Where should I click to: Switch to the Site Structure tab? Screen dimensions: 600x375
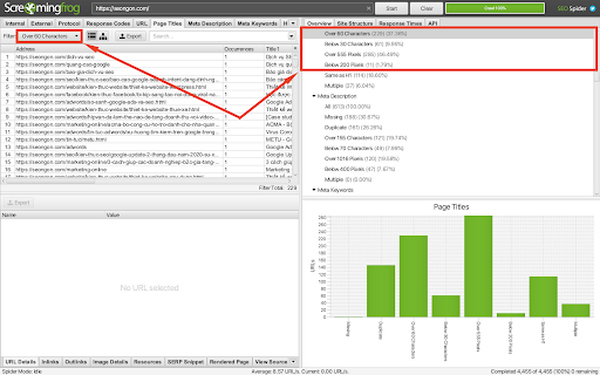click(x=355, y=23)
